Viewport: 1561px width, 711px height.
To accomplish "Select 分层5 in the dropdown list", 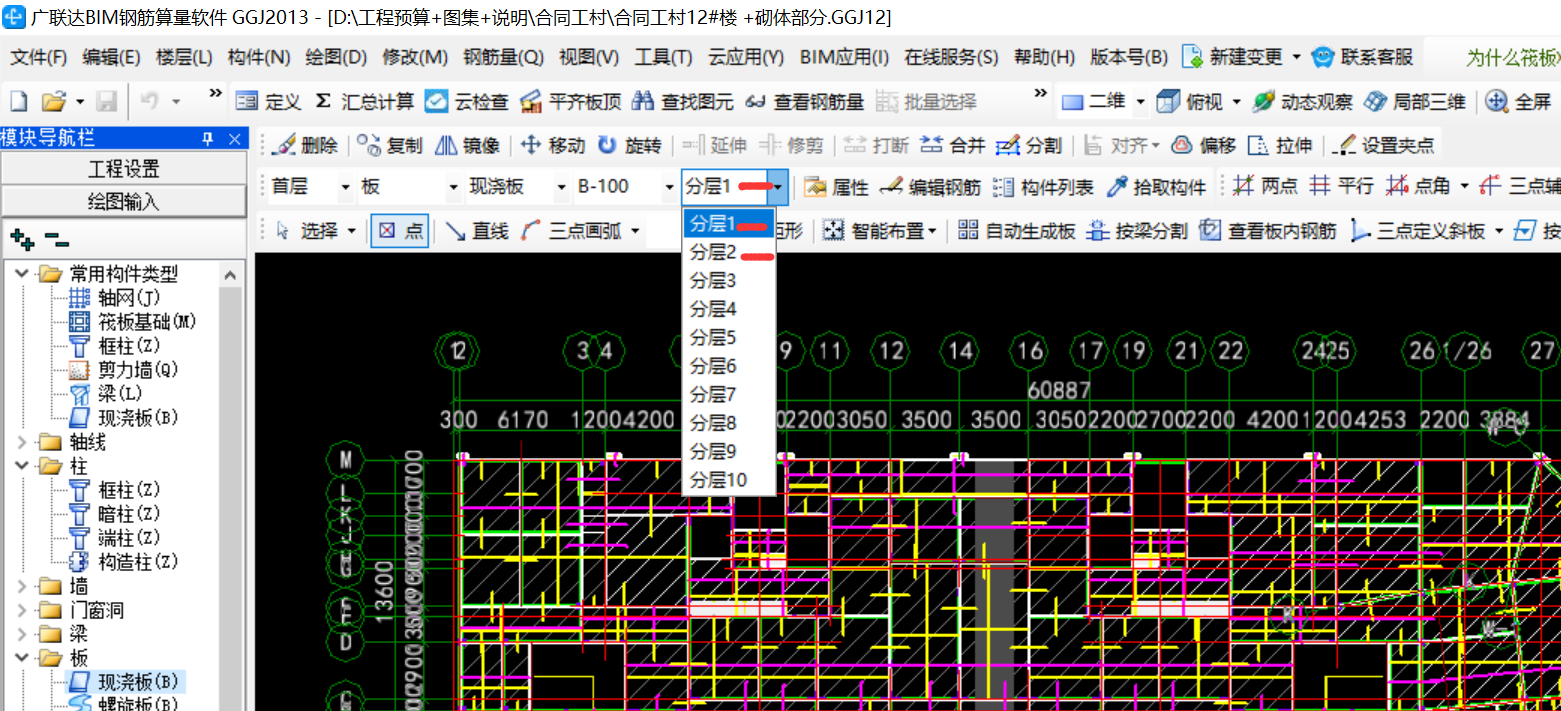I will pos(729,337).
